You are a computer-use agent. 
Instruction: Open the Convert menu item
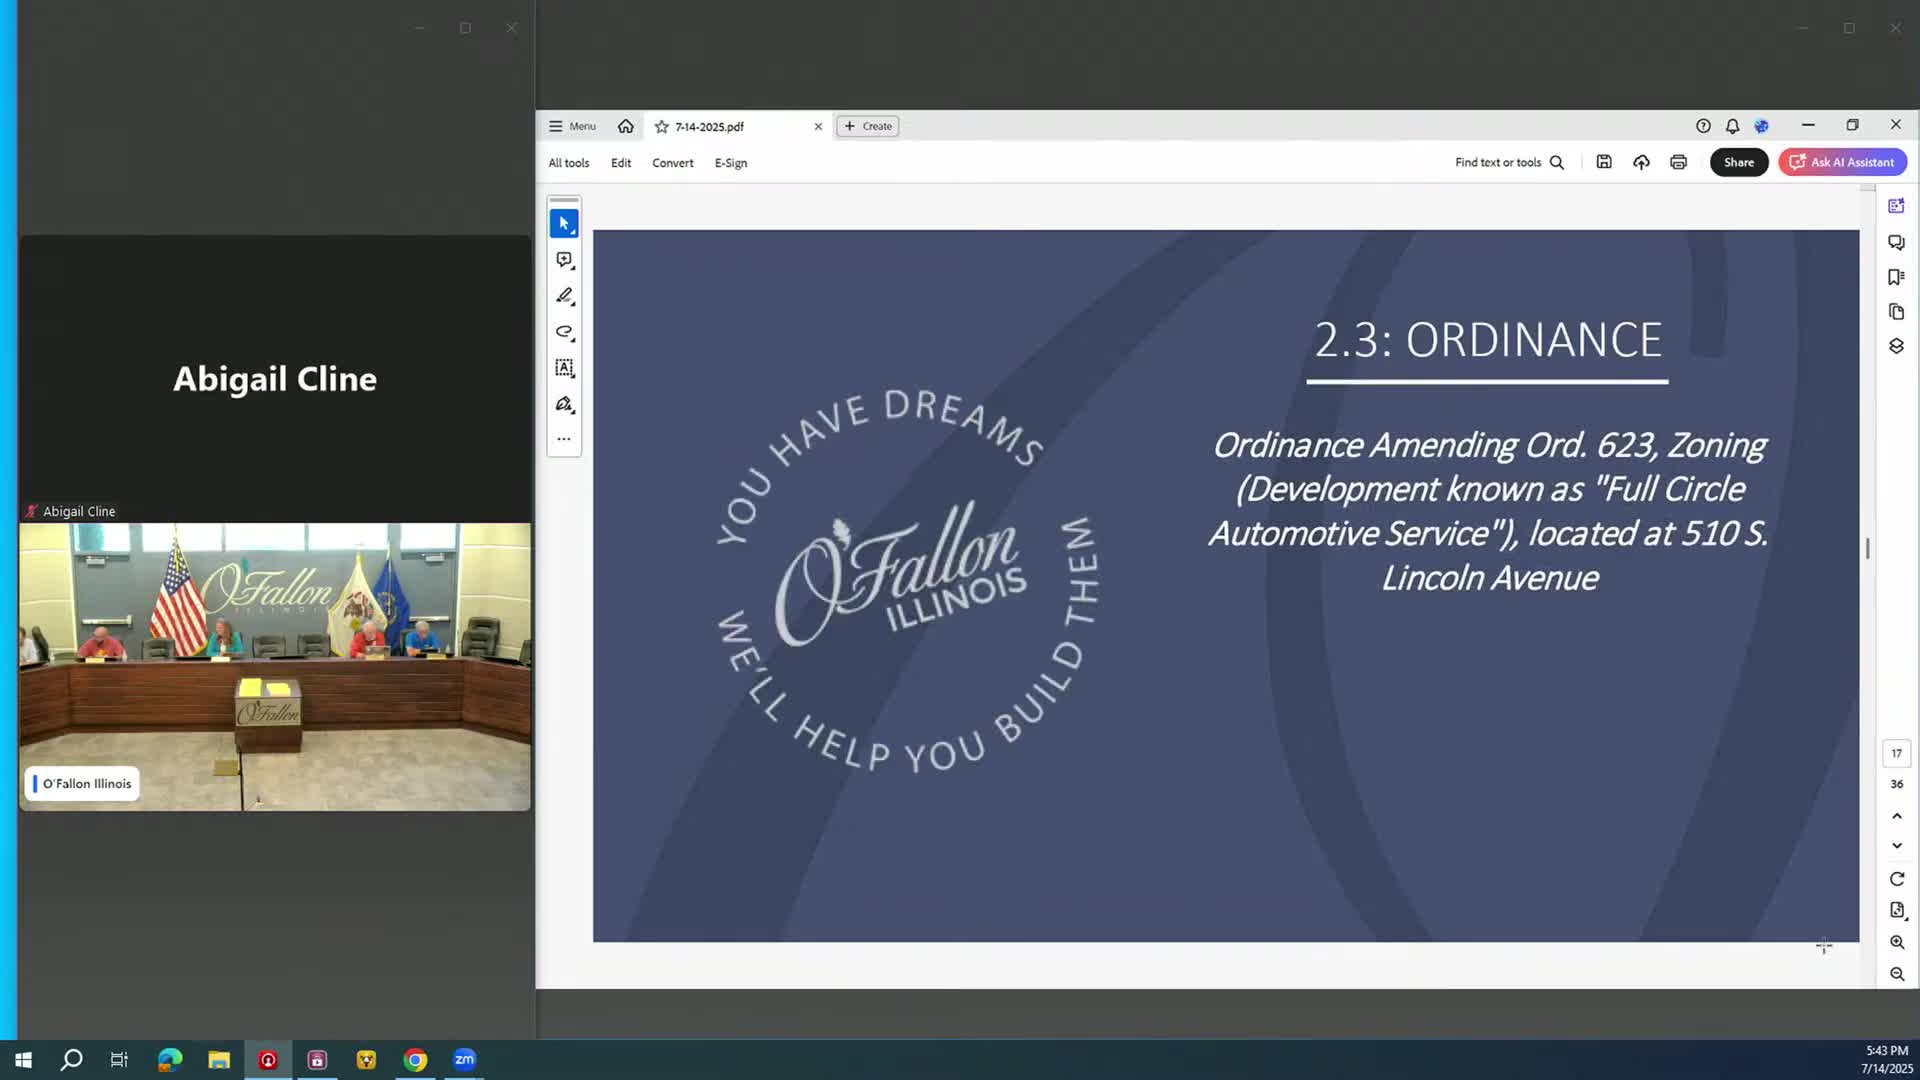pyautogui.click(x=672, y=163)
